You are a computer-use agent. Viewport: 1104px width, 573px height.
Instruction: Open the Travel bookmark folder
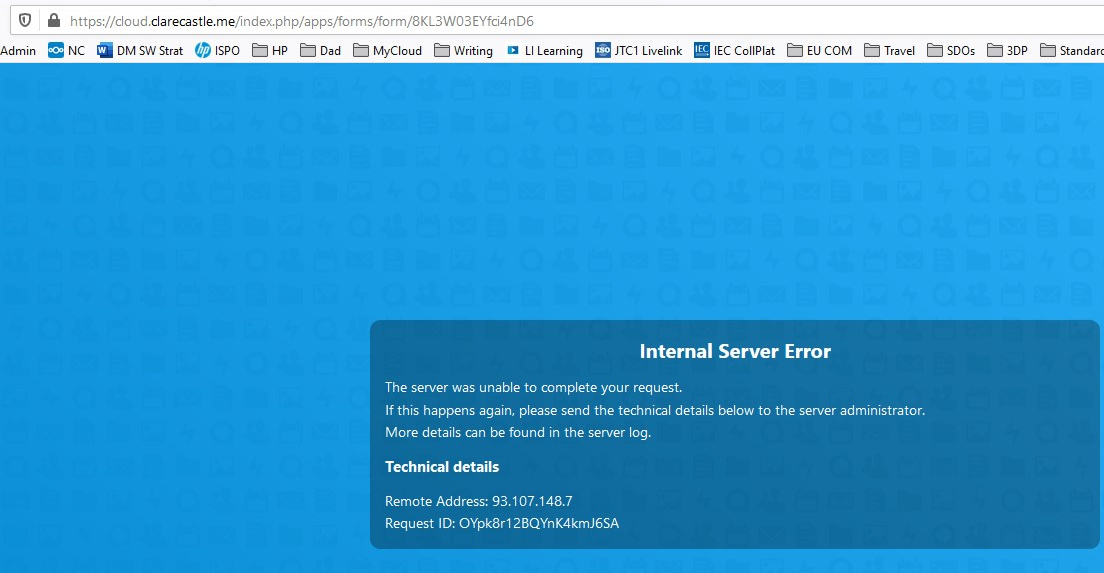click(x=889, y=50)
